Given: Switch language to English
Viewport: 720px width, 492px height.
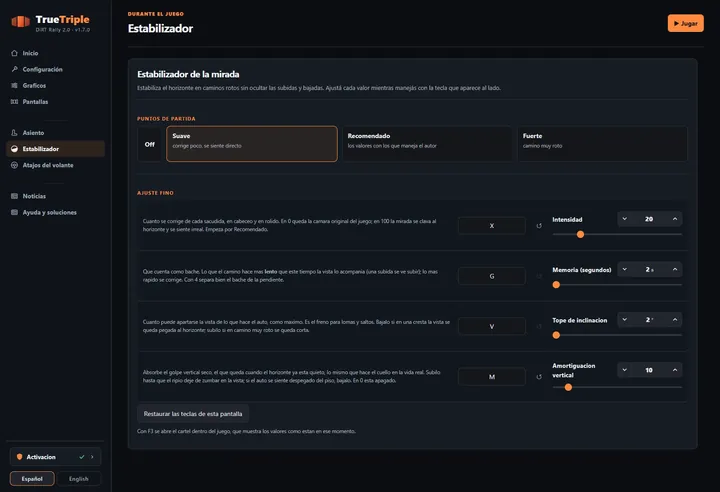Looking at the screenshot, I should coord(79,479).
